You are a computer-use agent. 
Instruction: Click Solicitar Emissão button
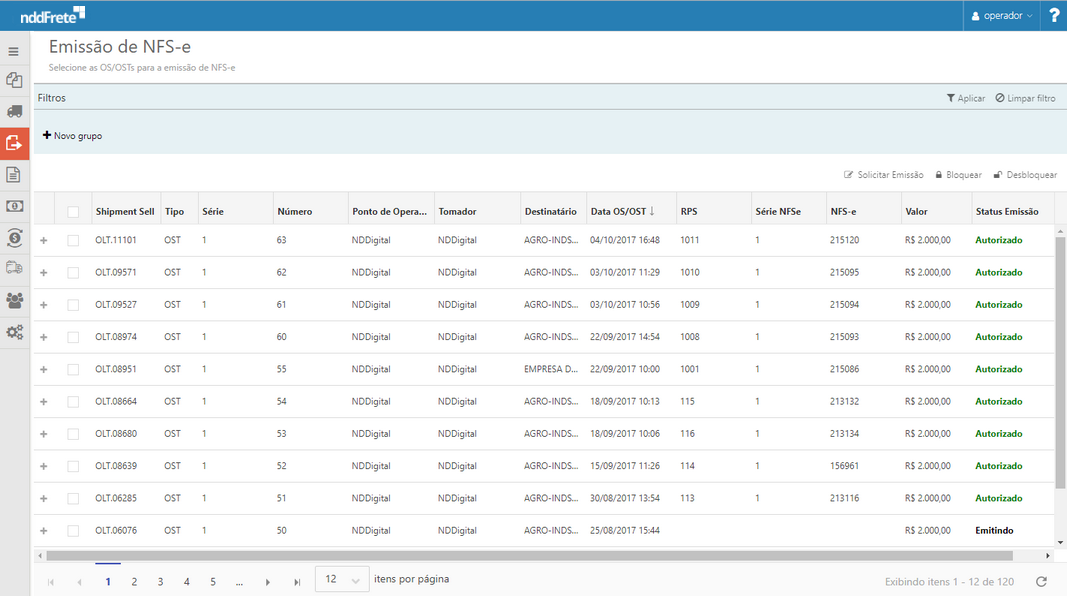tap(884, 175)
